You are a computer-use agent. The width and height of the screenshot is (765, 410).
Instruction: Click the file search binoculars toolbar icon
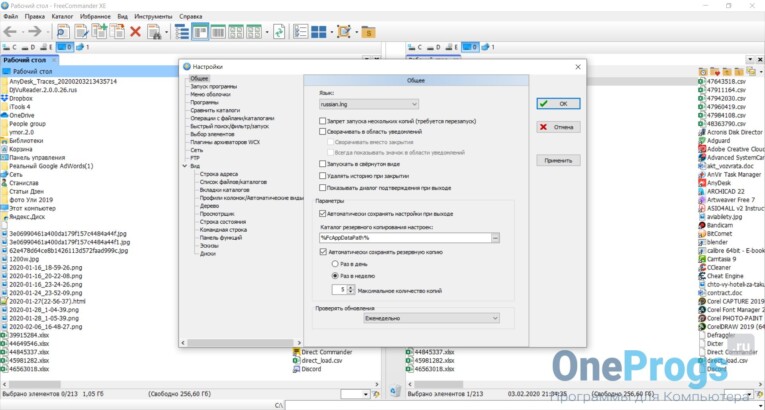154,32
